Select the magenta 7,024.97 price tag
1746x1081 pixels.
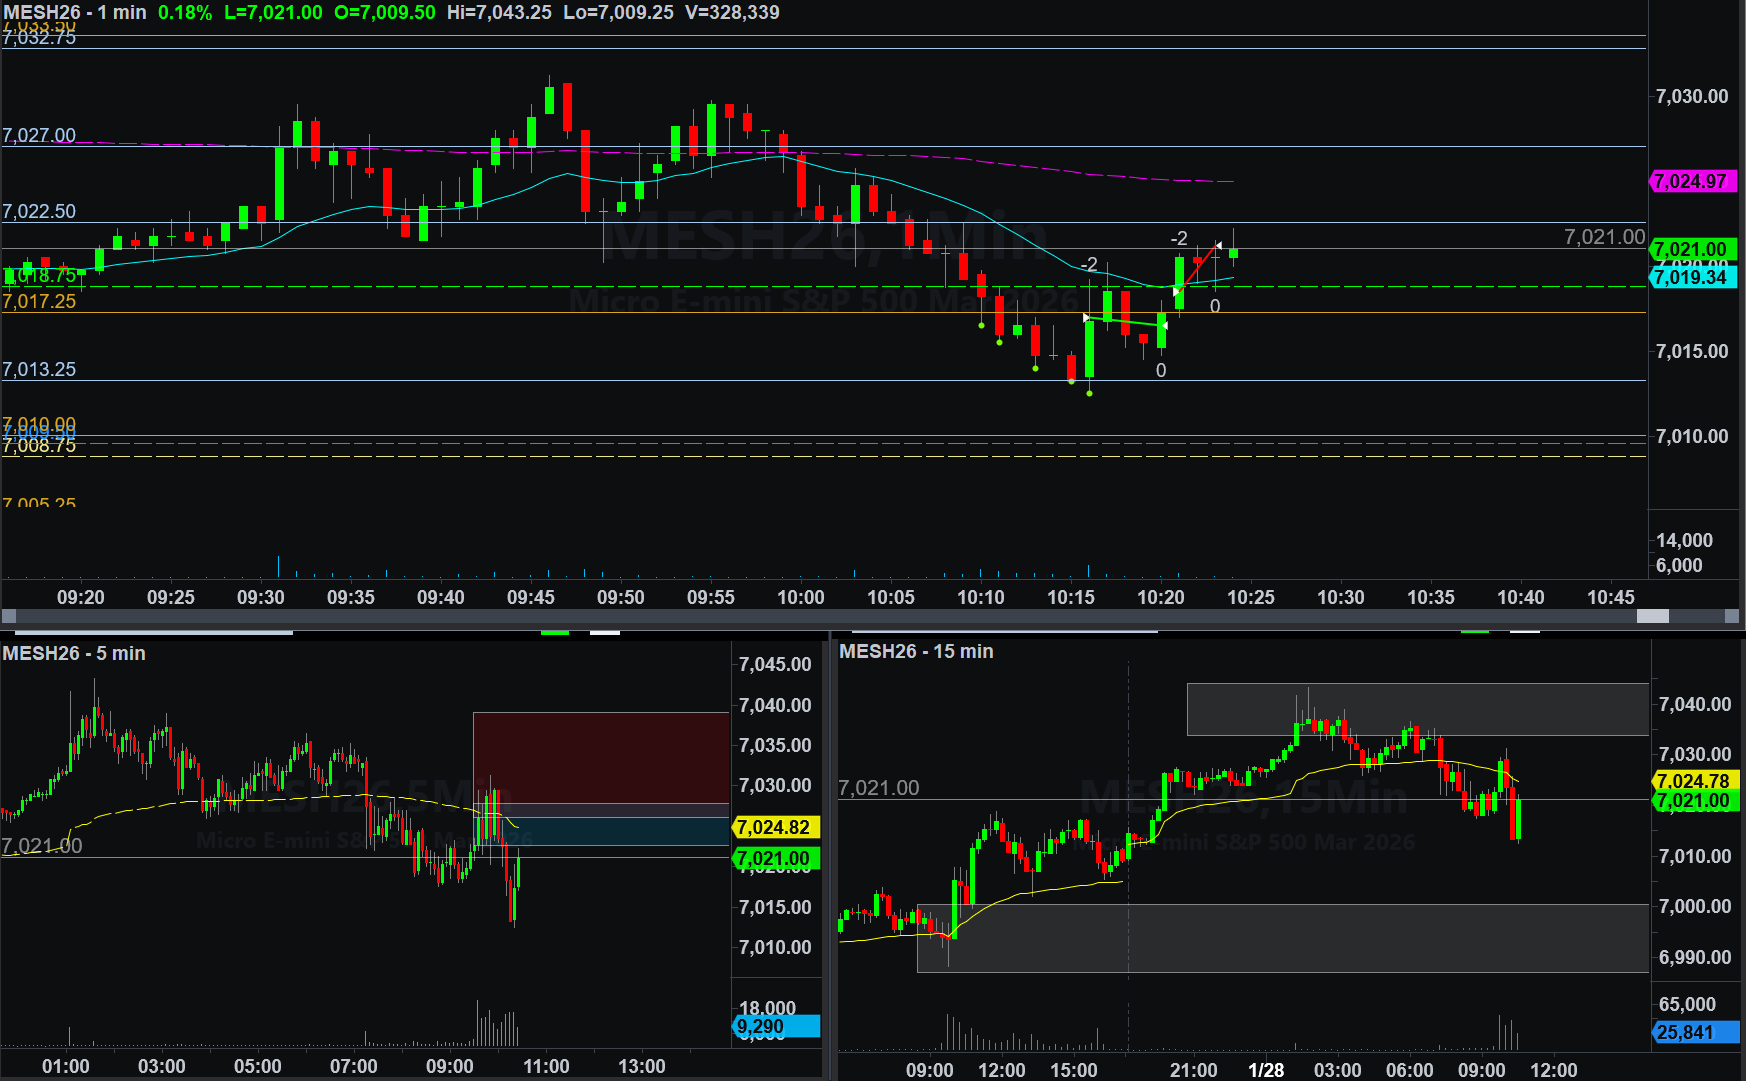(x=1690, y=181)
